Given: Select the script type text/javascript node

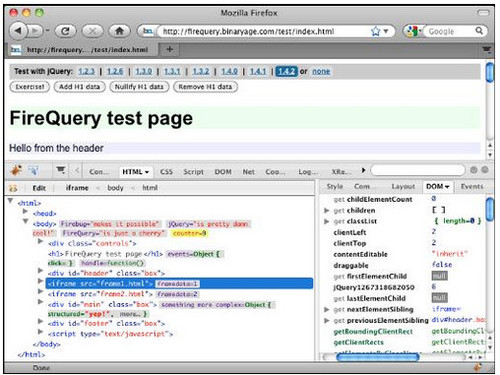Looking at the screenshot, I should click(x=110, y=334).
